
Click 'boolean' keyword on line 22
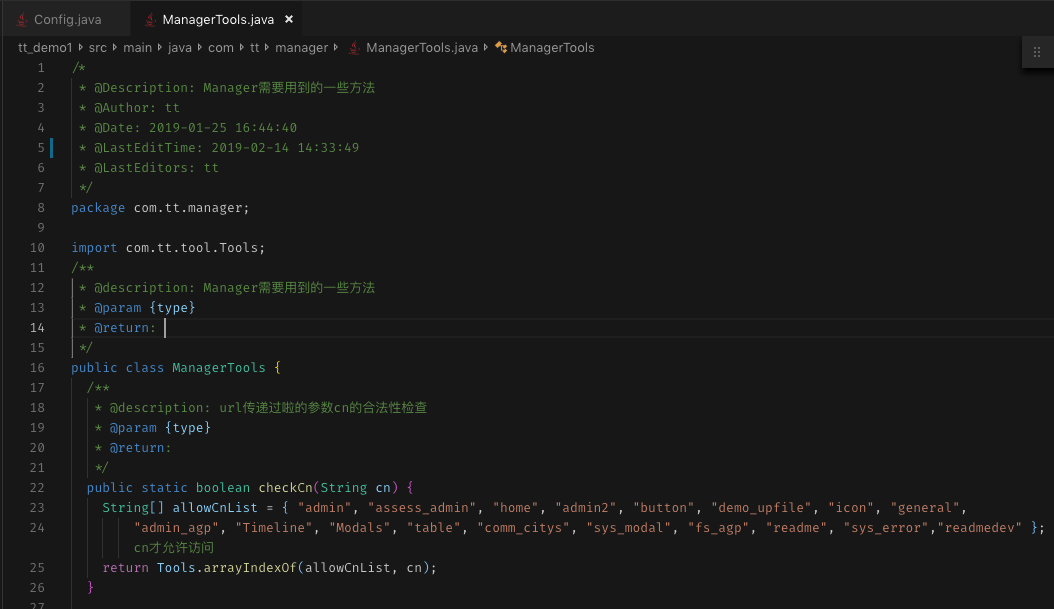222,487
